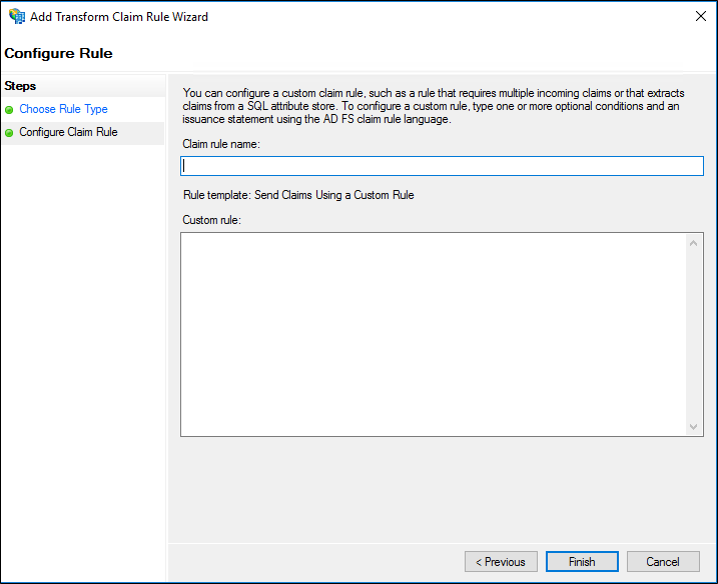Go to the Choose Rule Type step

click(x=63, y=109)
